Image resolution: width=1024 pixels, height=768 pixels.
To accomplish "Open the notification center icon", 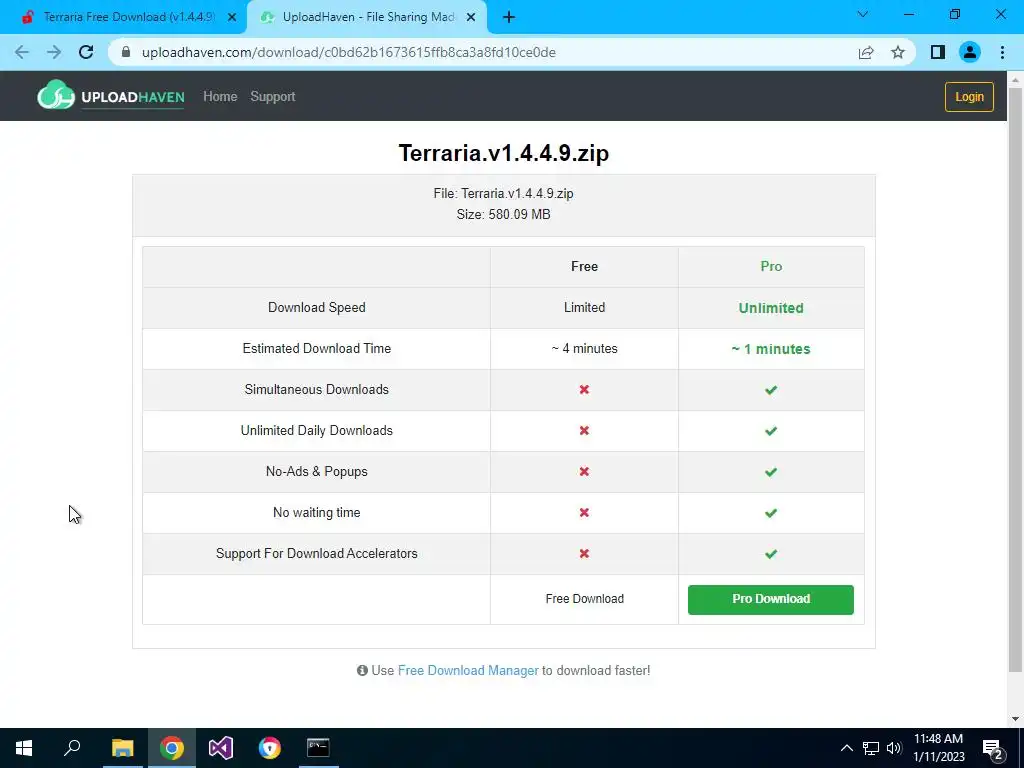I will click(x=992, y=748).
